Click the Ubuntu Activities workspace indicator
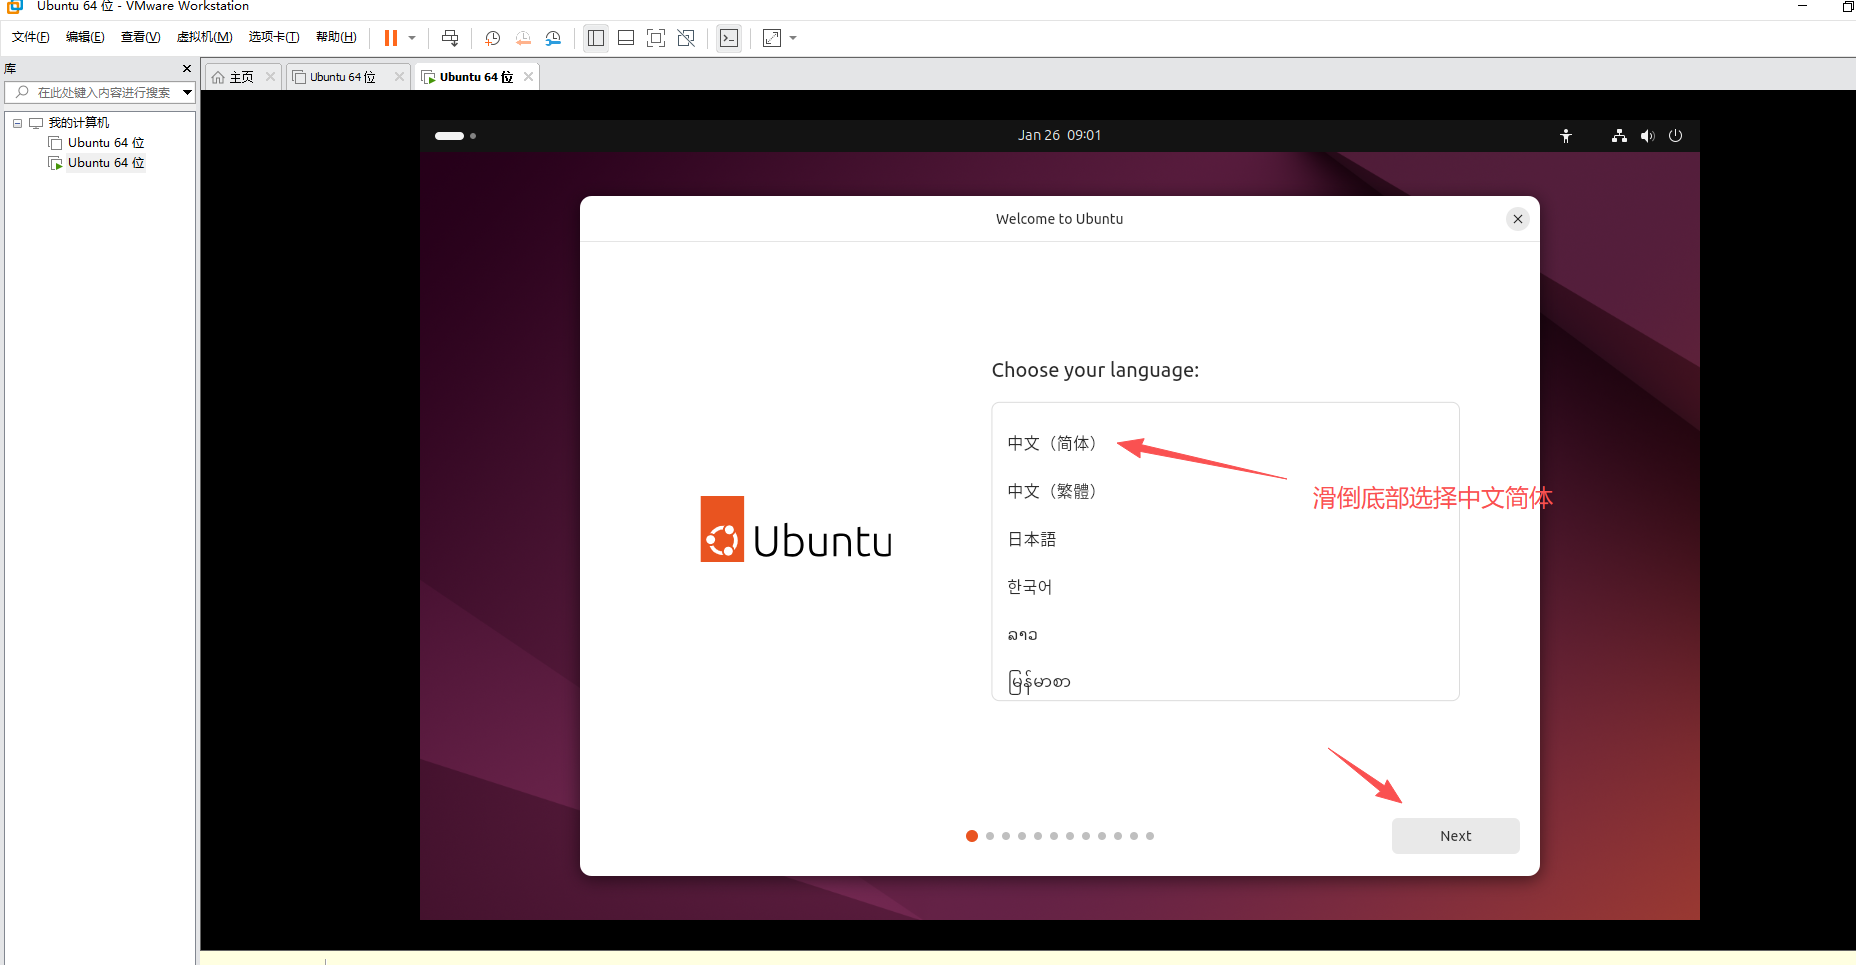 click(455, 135)
